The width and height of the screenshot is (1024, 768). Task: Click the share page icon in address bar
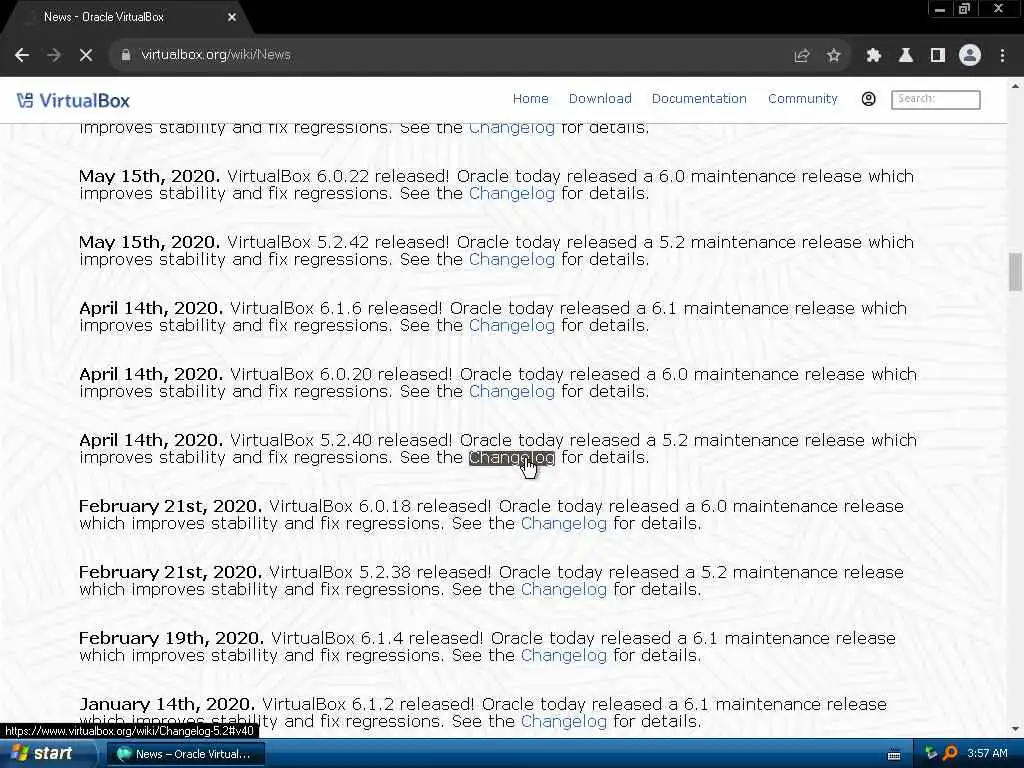[x=802, y=56]
